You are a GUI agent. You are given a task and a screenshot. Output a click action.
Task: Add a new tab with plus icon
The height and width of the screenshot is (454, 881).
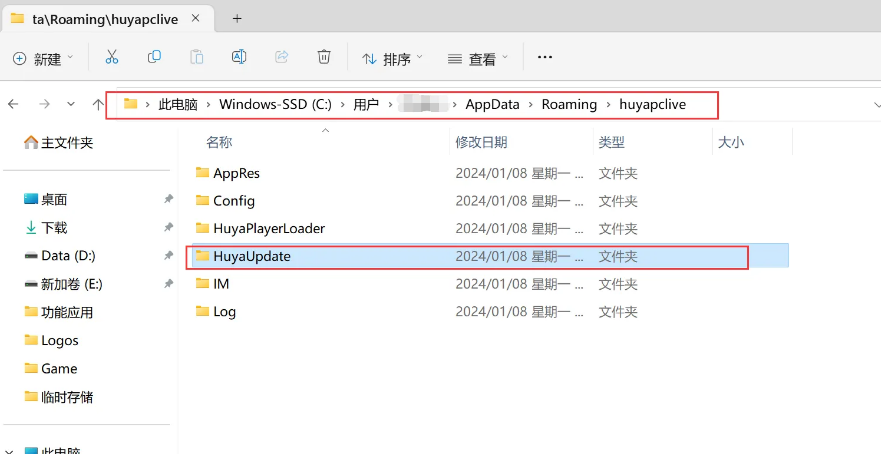(x=237, y=18)
